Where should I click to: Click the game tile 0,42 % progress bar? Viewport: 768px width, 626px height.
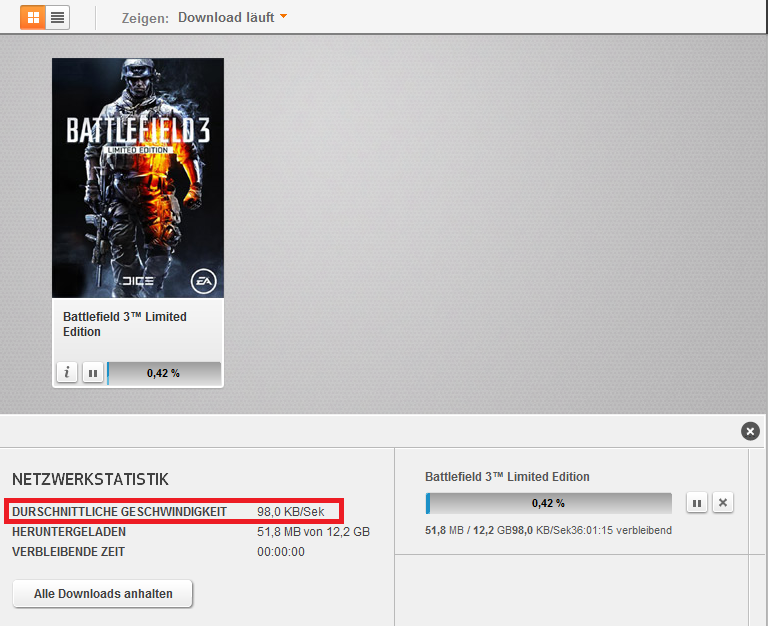[164, 373]
